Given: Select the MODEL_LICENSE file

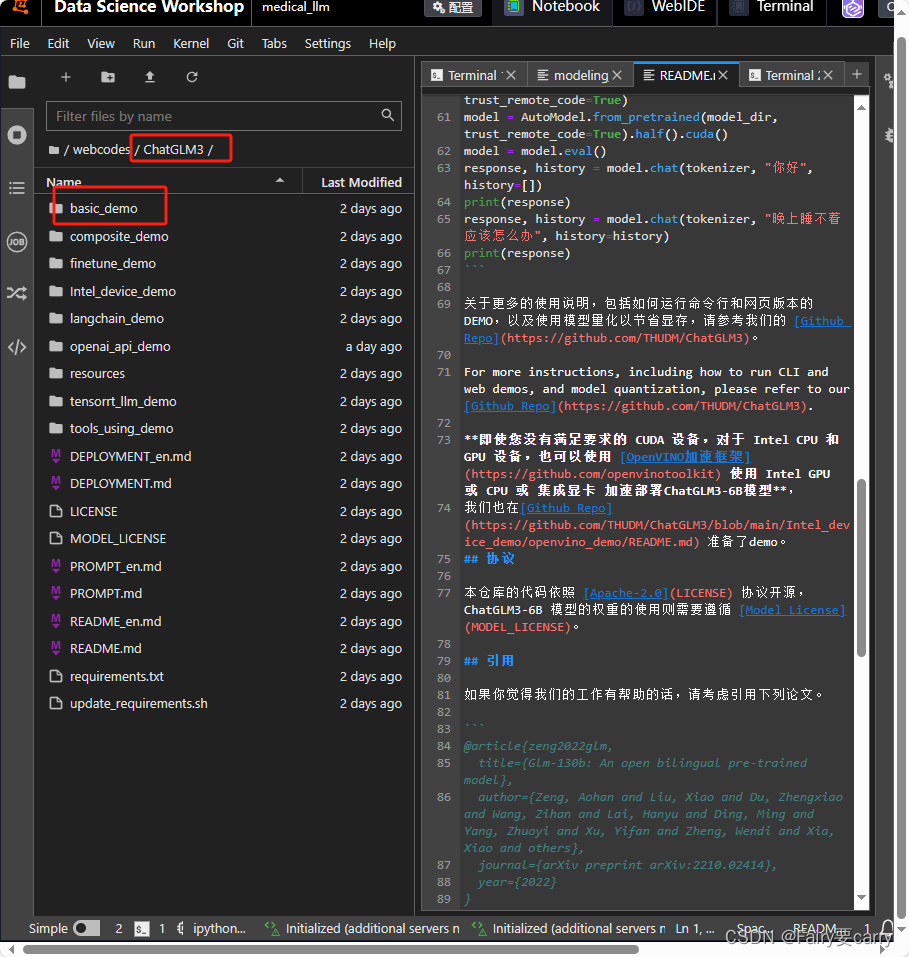Looking at the screenshot, I should click(223, 538).
